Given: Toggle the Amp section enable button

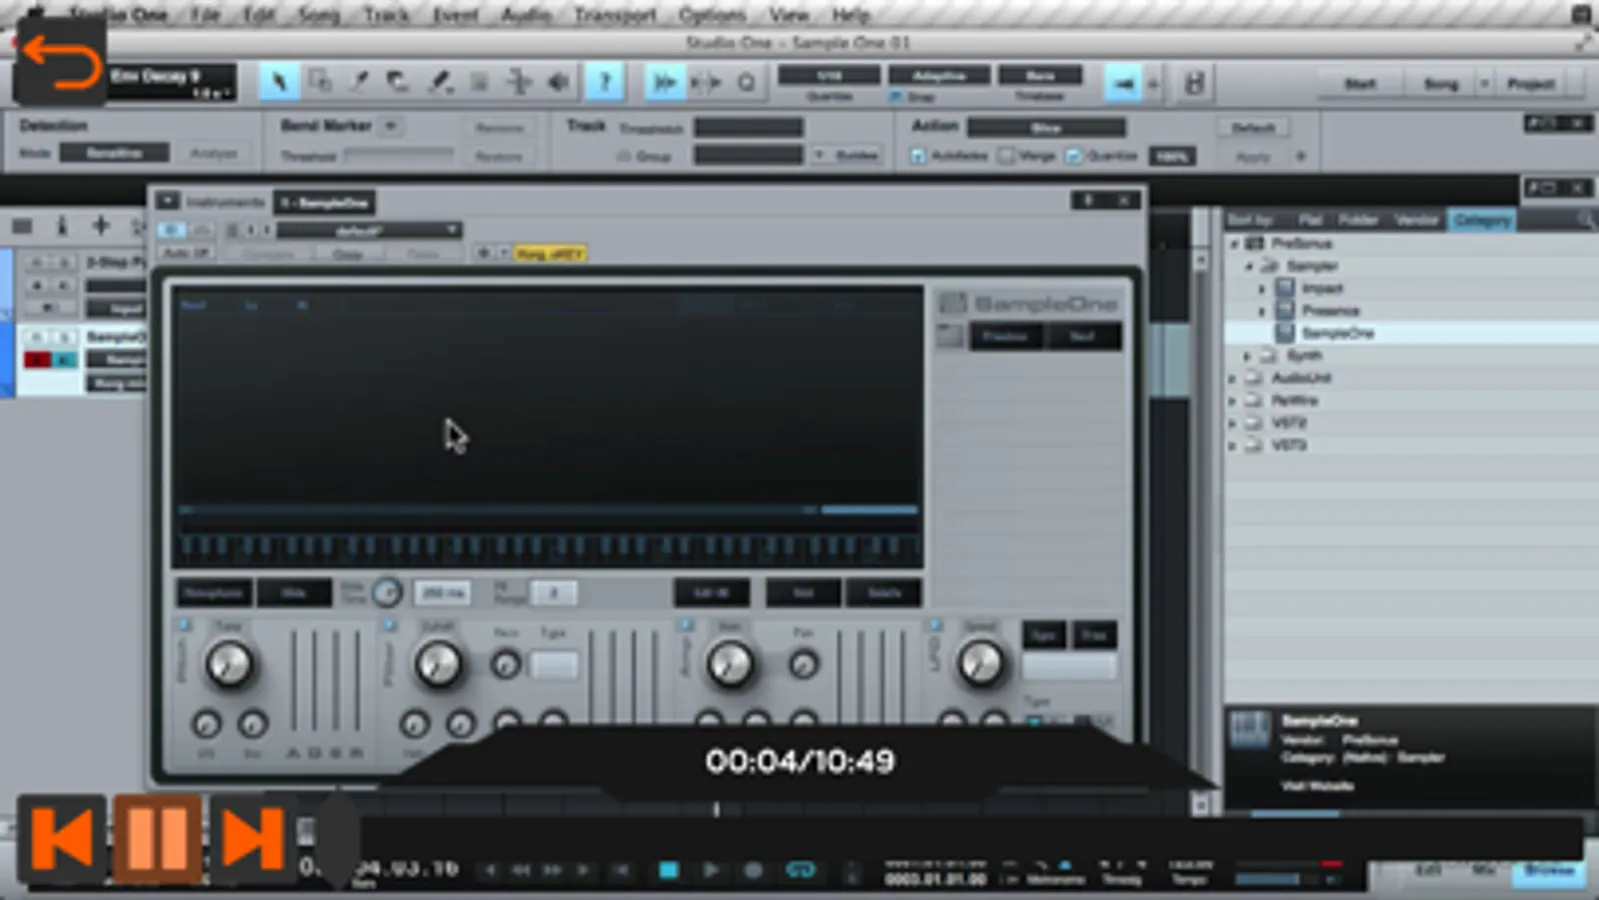Looking at the screenshot, I should click(686, 625).
